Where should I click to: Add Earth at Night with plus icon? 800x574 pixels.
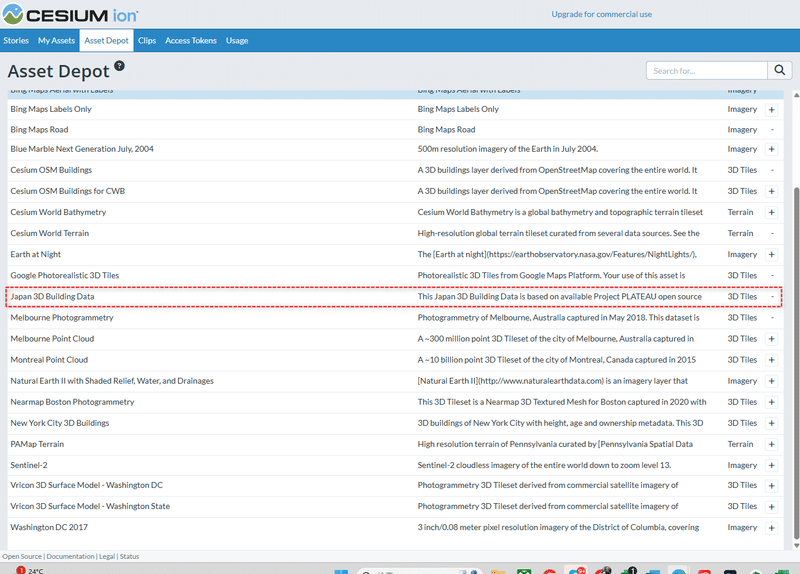coord(771,255)
